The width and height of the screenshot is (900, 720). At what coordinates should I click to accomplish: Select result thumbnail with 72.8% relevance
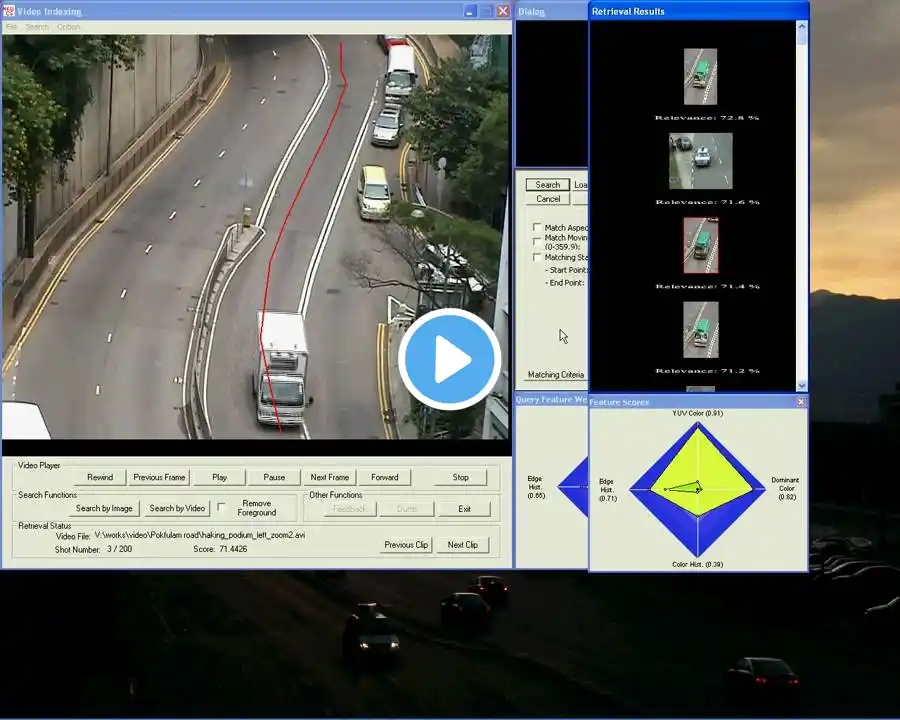coord(700,76)
